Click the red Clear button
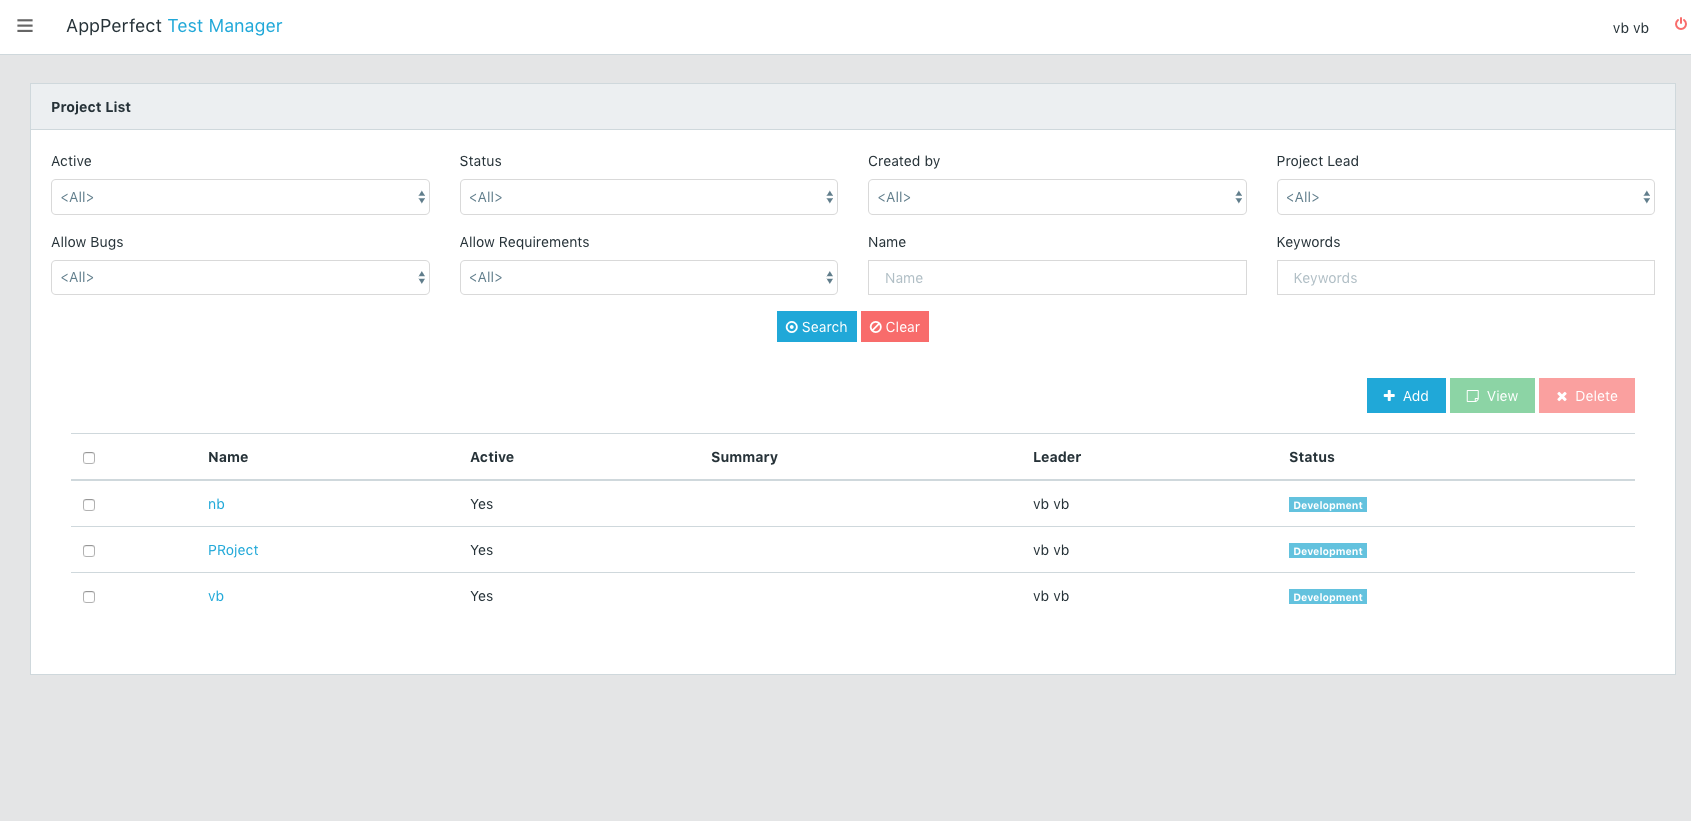 [895, 327]
